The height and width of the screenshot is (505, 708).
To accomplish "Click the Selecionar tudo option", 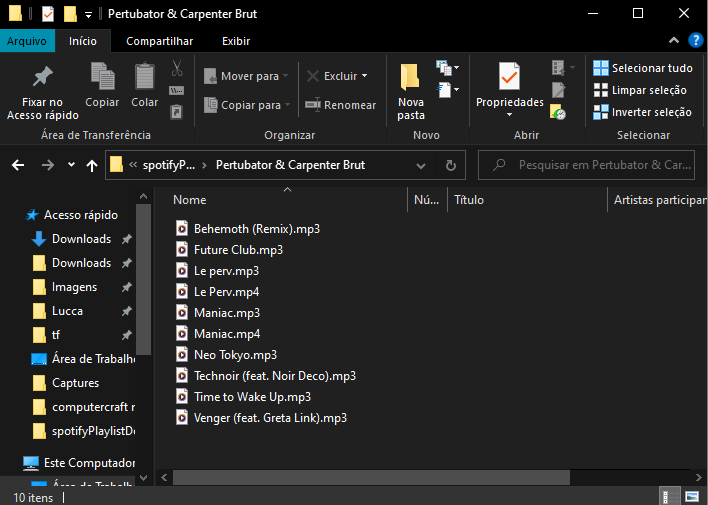I will [643, 68].
